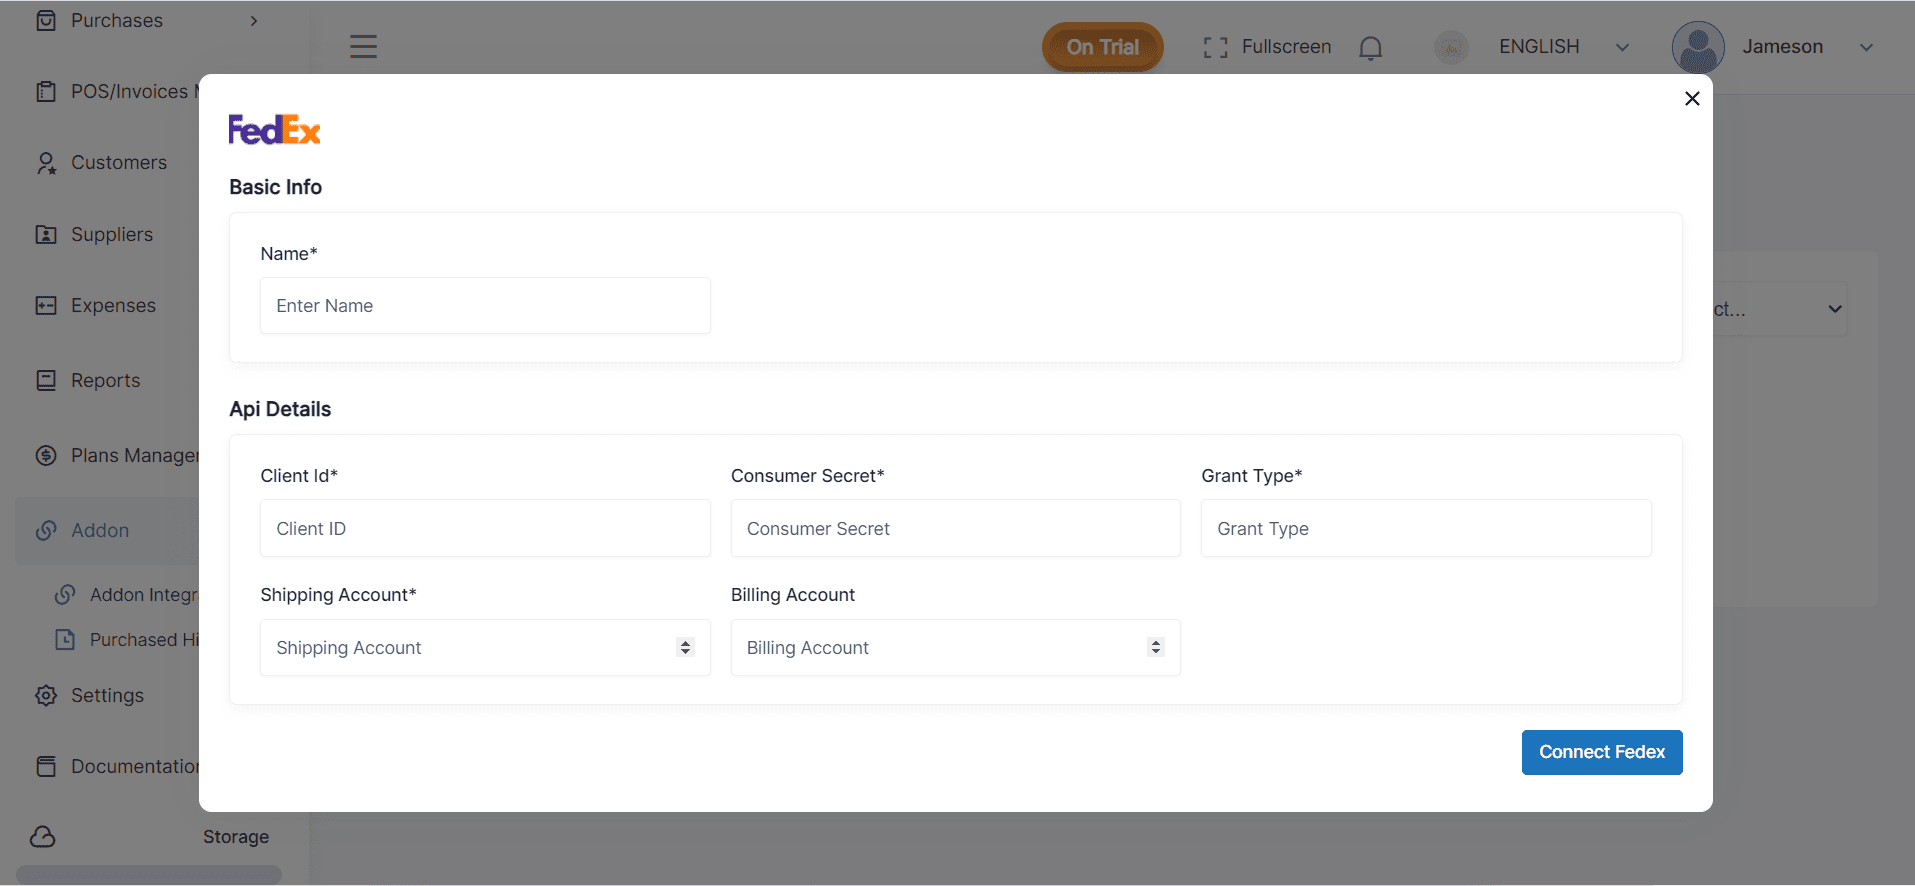Select Addon in the sidebar
This screenshot has width=1915, height=886.
(x=100, y=530)
